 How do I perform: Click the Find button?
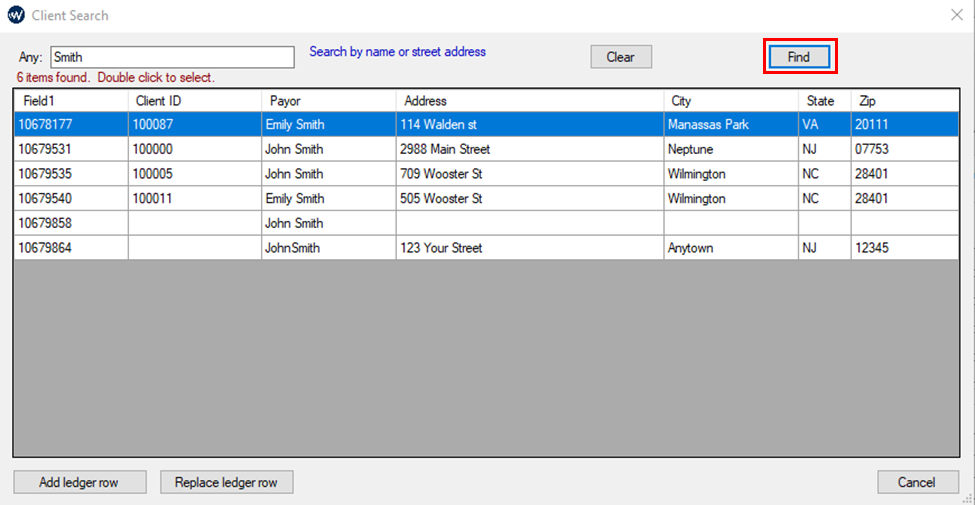click(799, 57)
